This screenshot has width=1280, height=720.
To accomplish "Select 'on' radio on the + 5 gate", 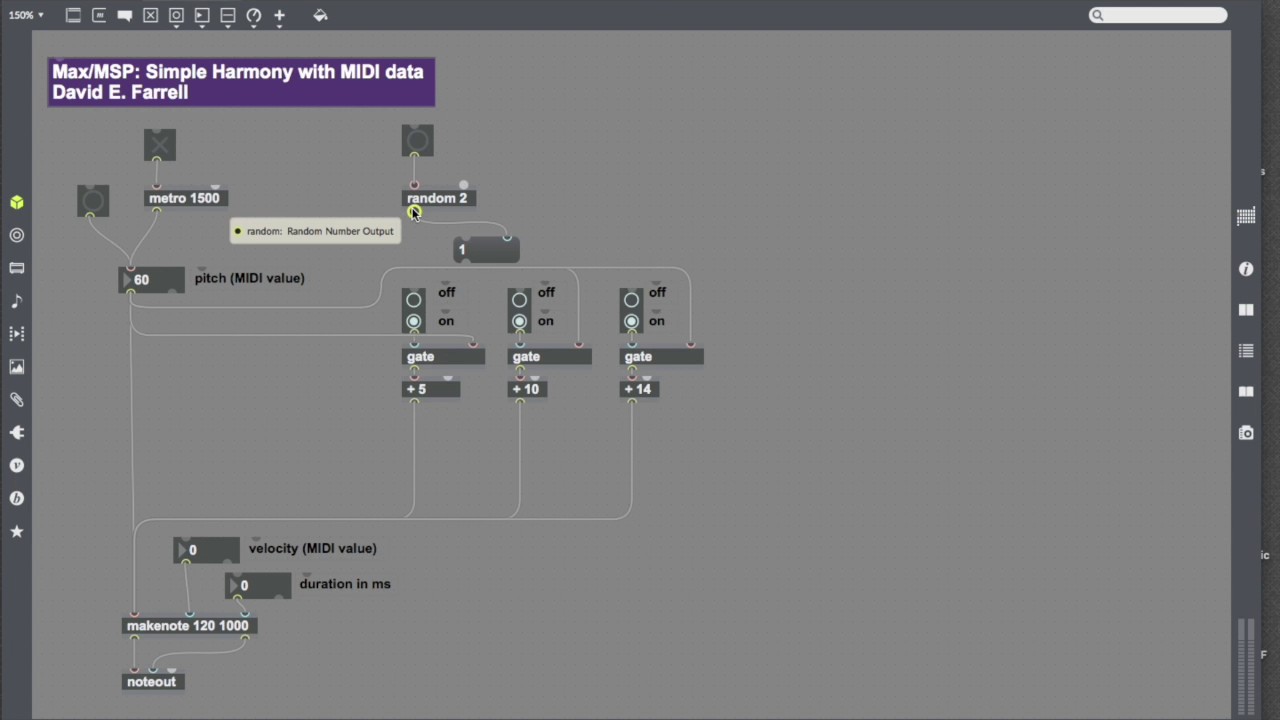I will pos(413,321).
